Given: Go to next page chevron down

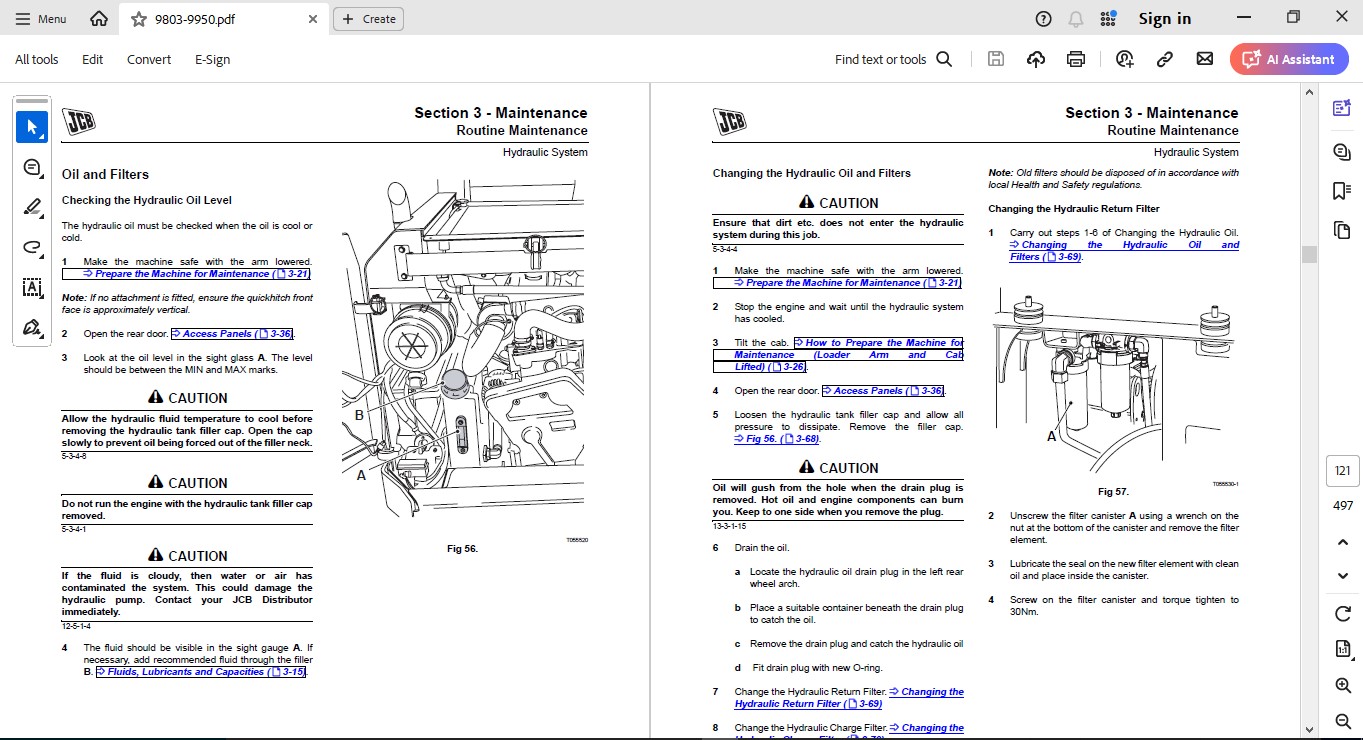Looking at the screenshot, I should 1343,576.
